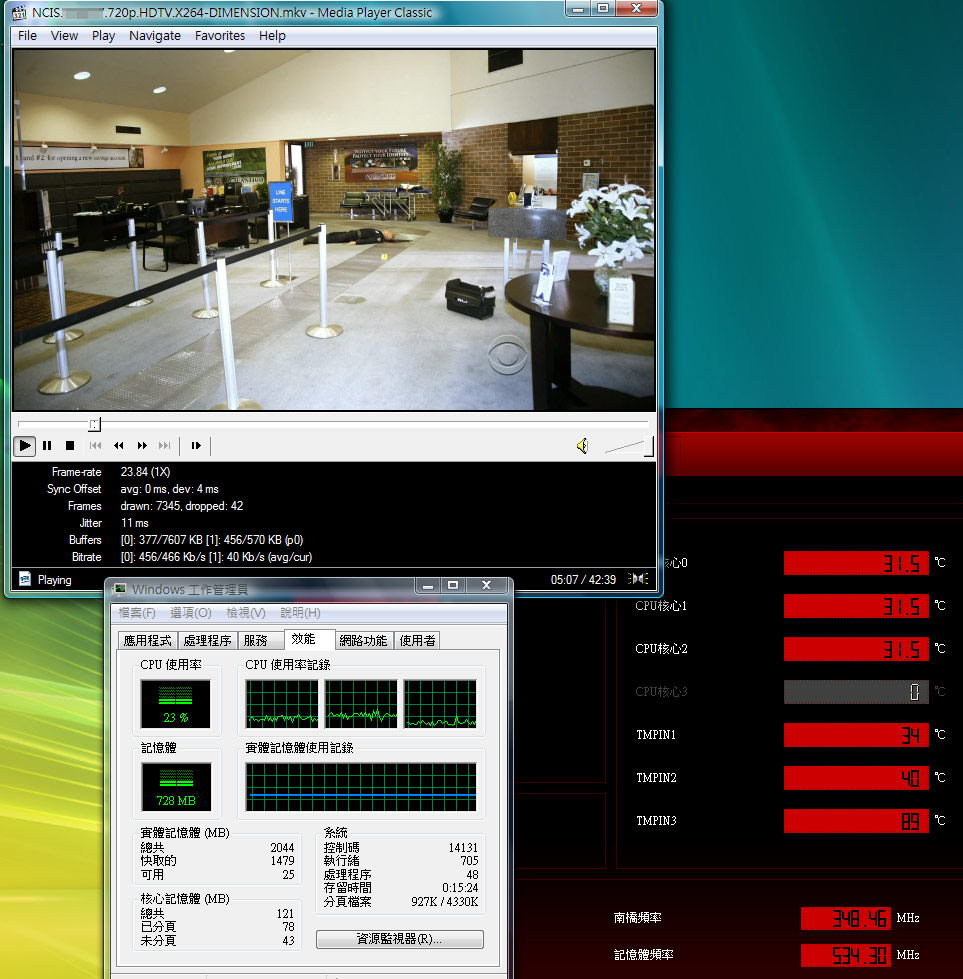Switch to the 網路功能 tab
The image size is (963, 979).
(x=363, y=641)
